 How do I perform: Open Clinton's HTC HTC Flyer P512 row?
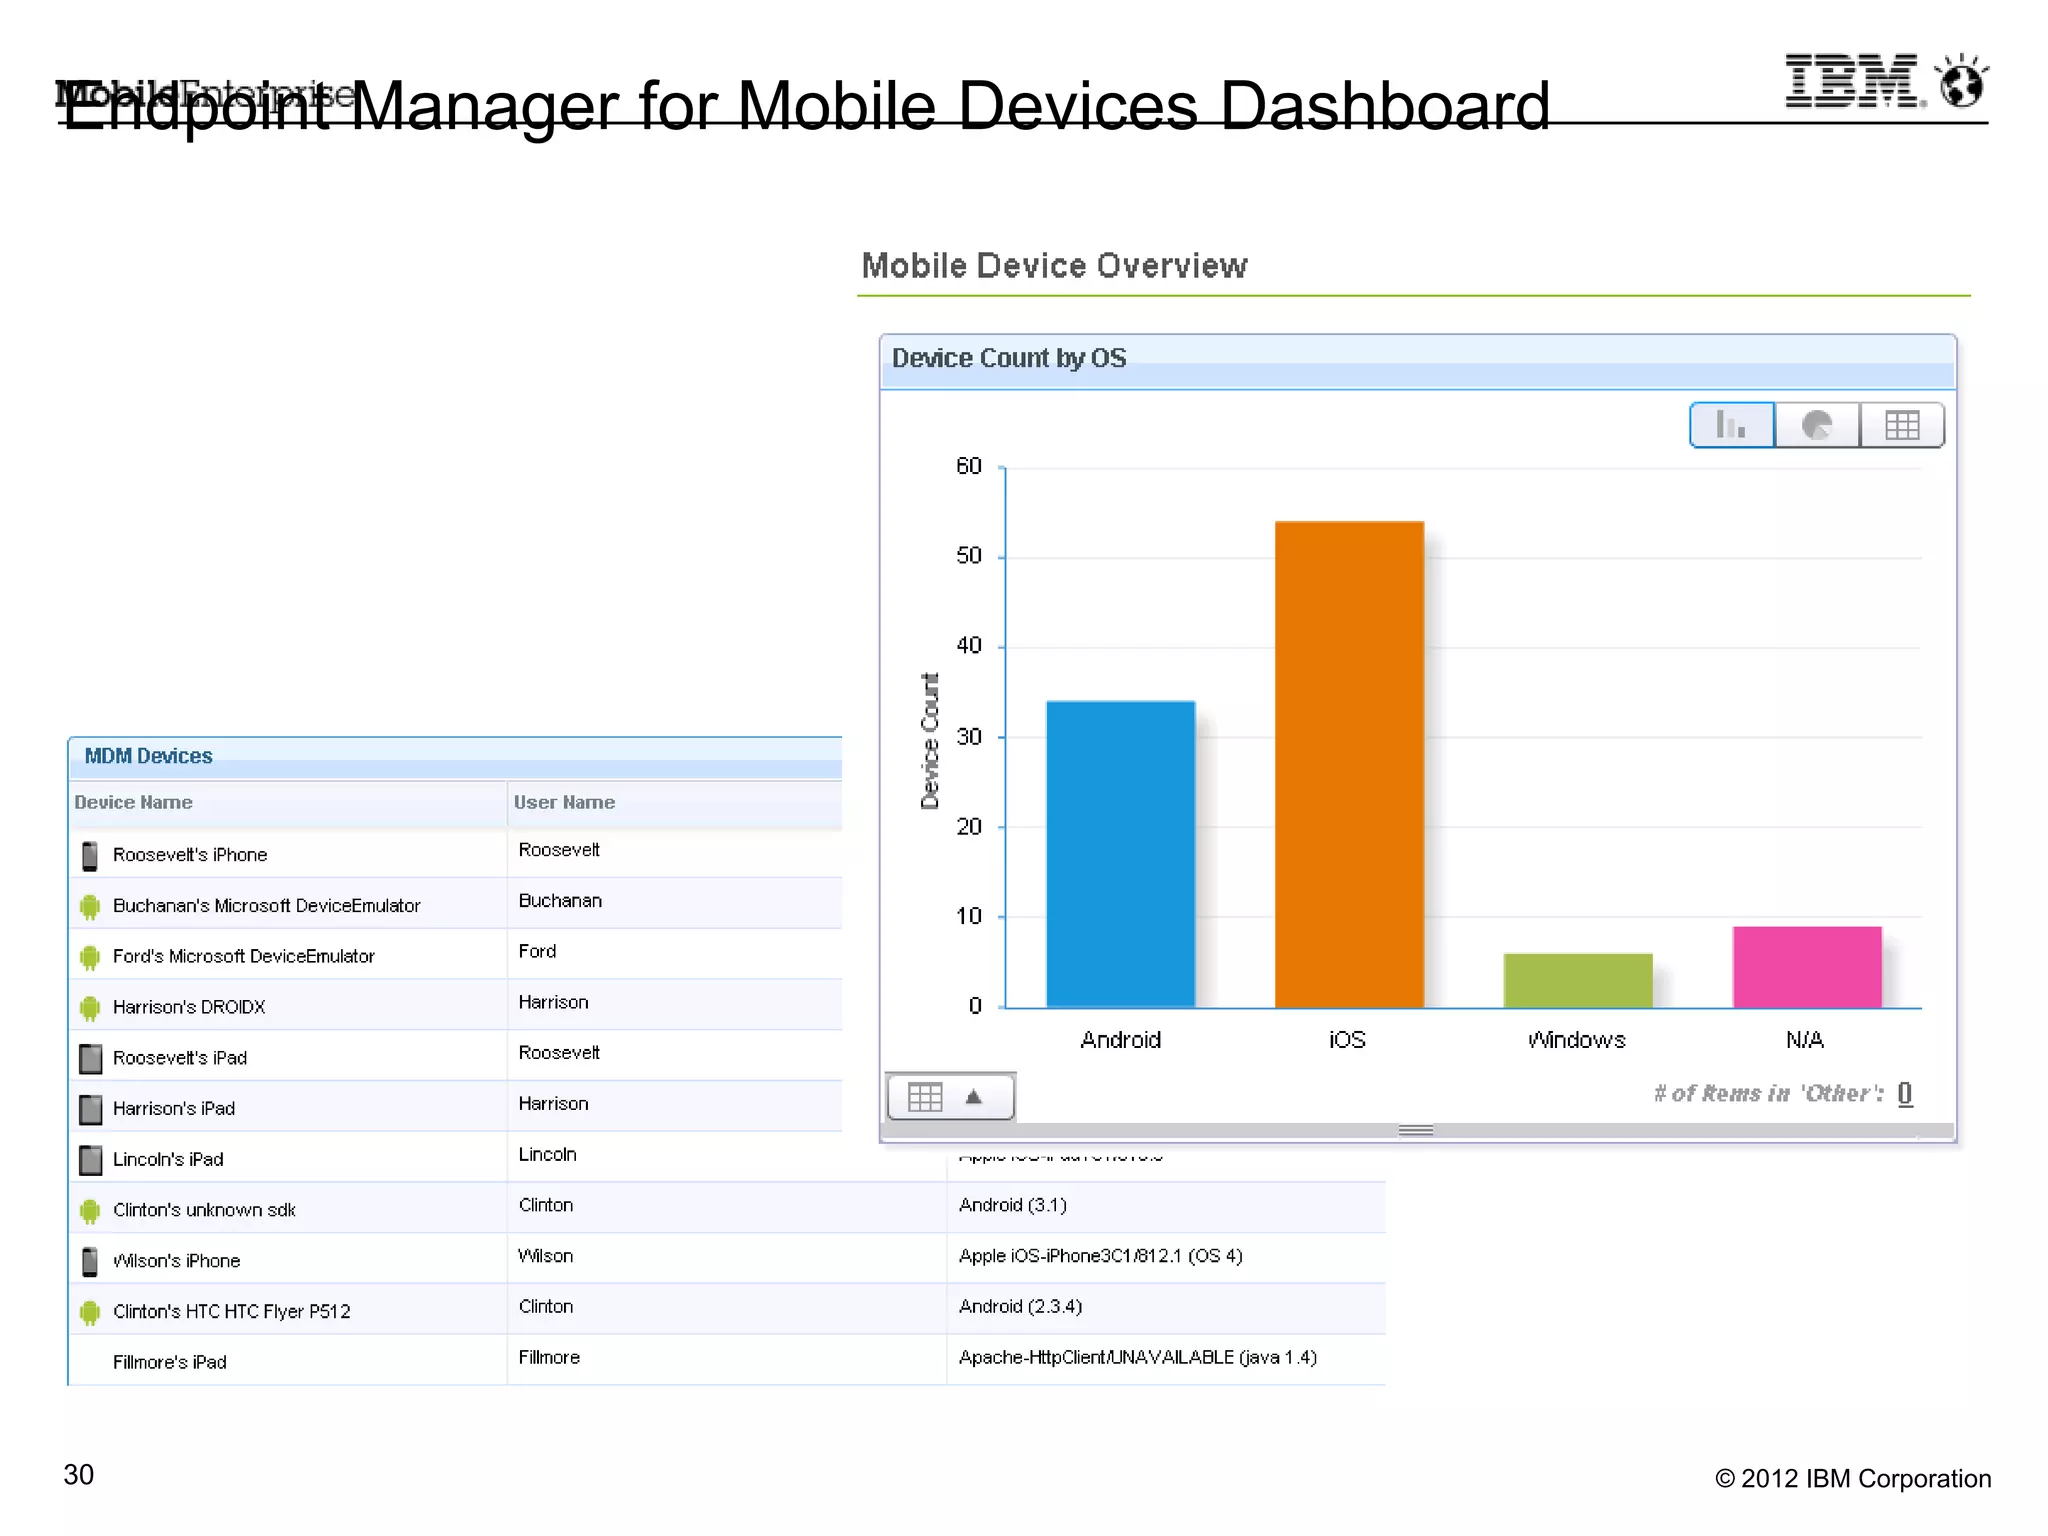(727, 1309)
